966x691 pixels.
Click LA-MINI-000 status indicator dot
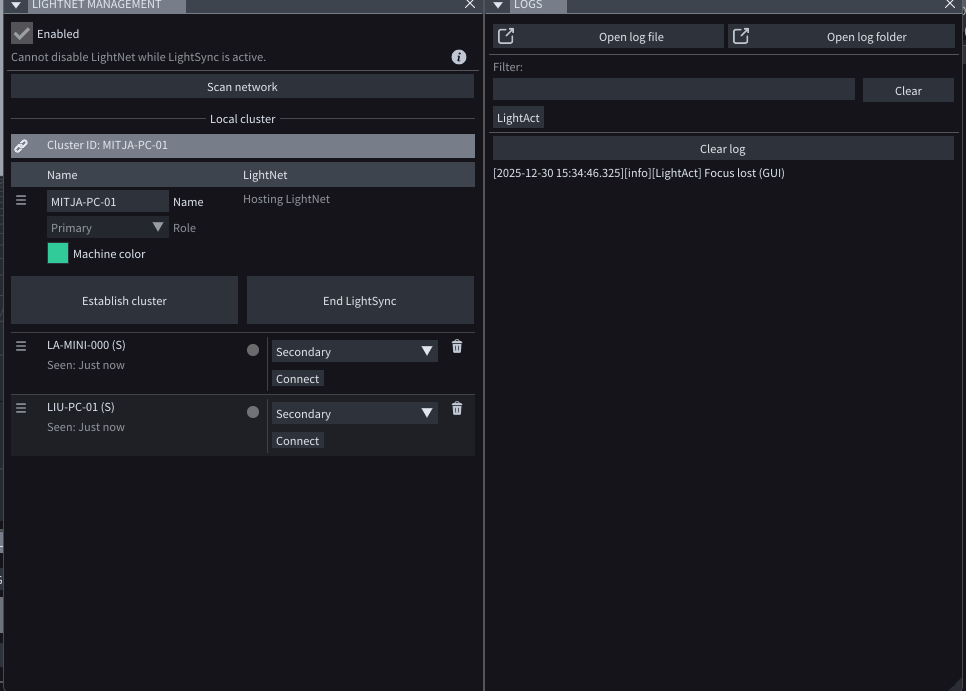[x=253, y=350]
